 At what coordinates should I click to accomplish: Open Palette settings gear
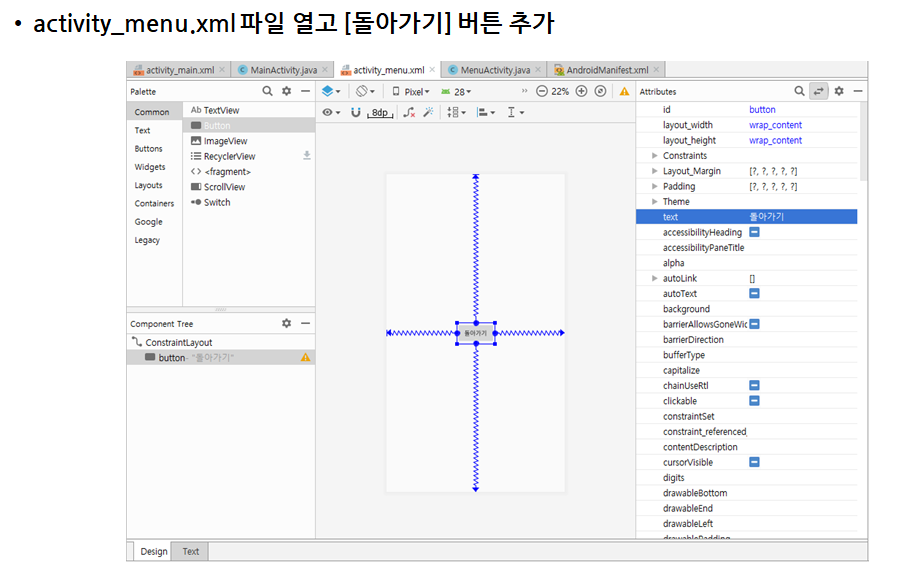click(x=287, y=91)
